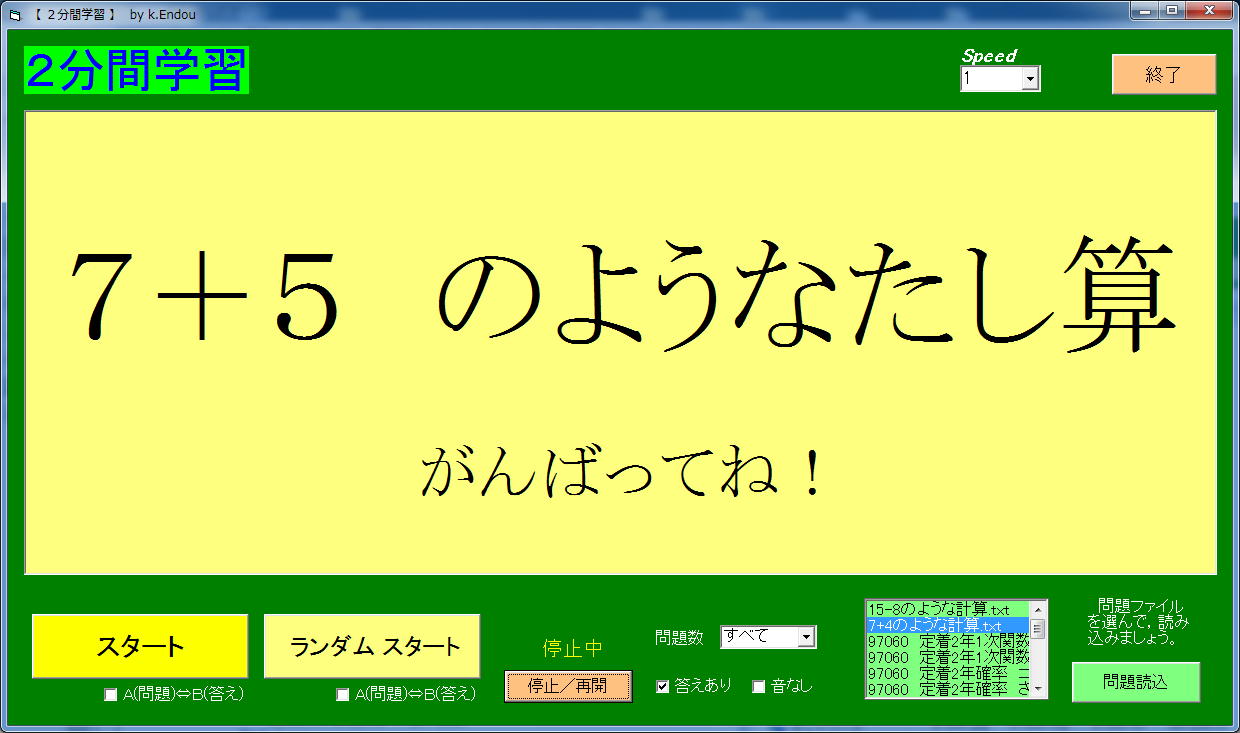This screenshot has height=733, width=1240.
Task: Click the file list scrollbar thumb
Action: (x=1038, y=628)
